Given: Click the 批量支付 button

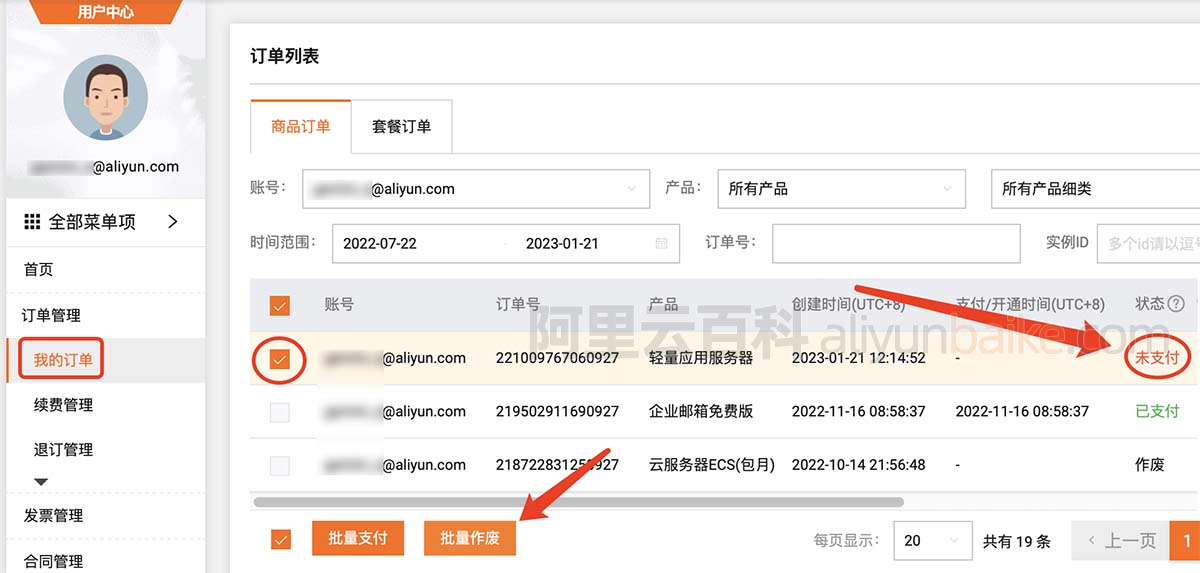Looking at the screenshot, I should click(x=358, y=538).
